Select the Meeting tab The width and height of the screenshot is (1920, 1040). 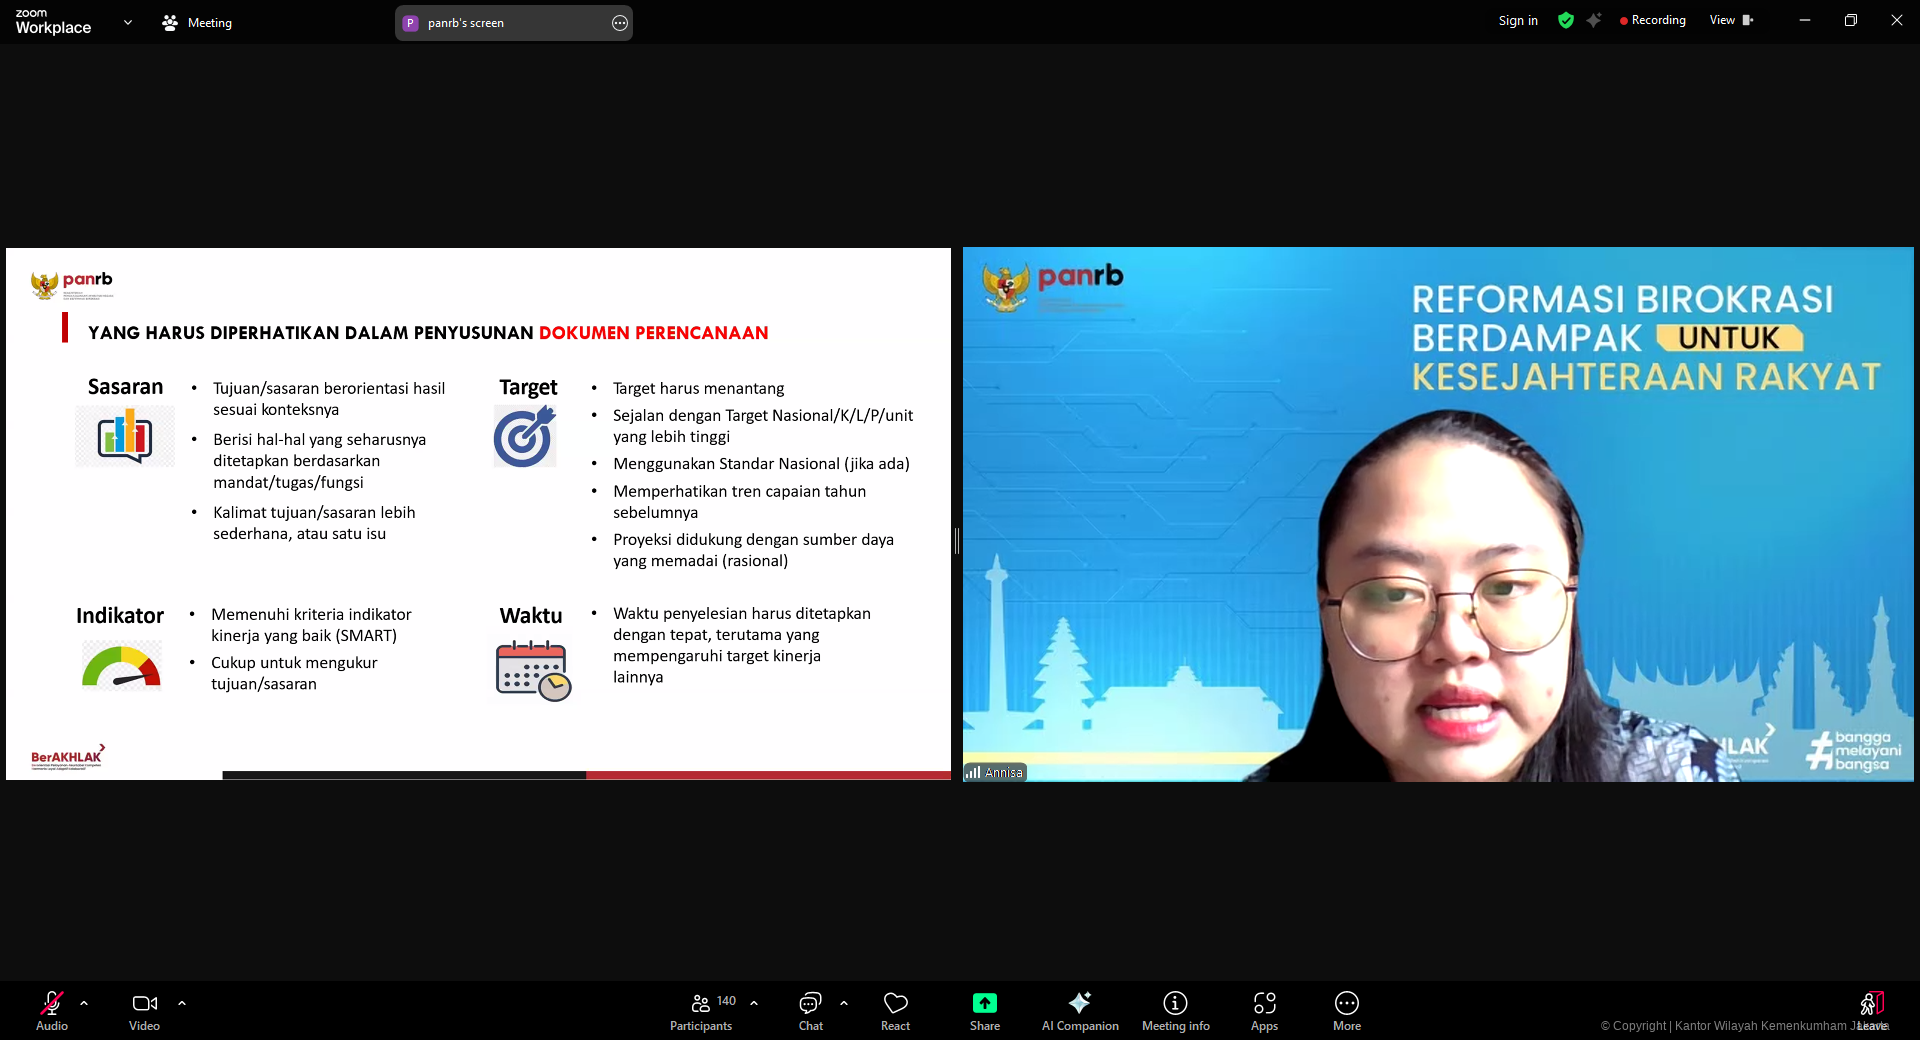[197, 23]
